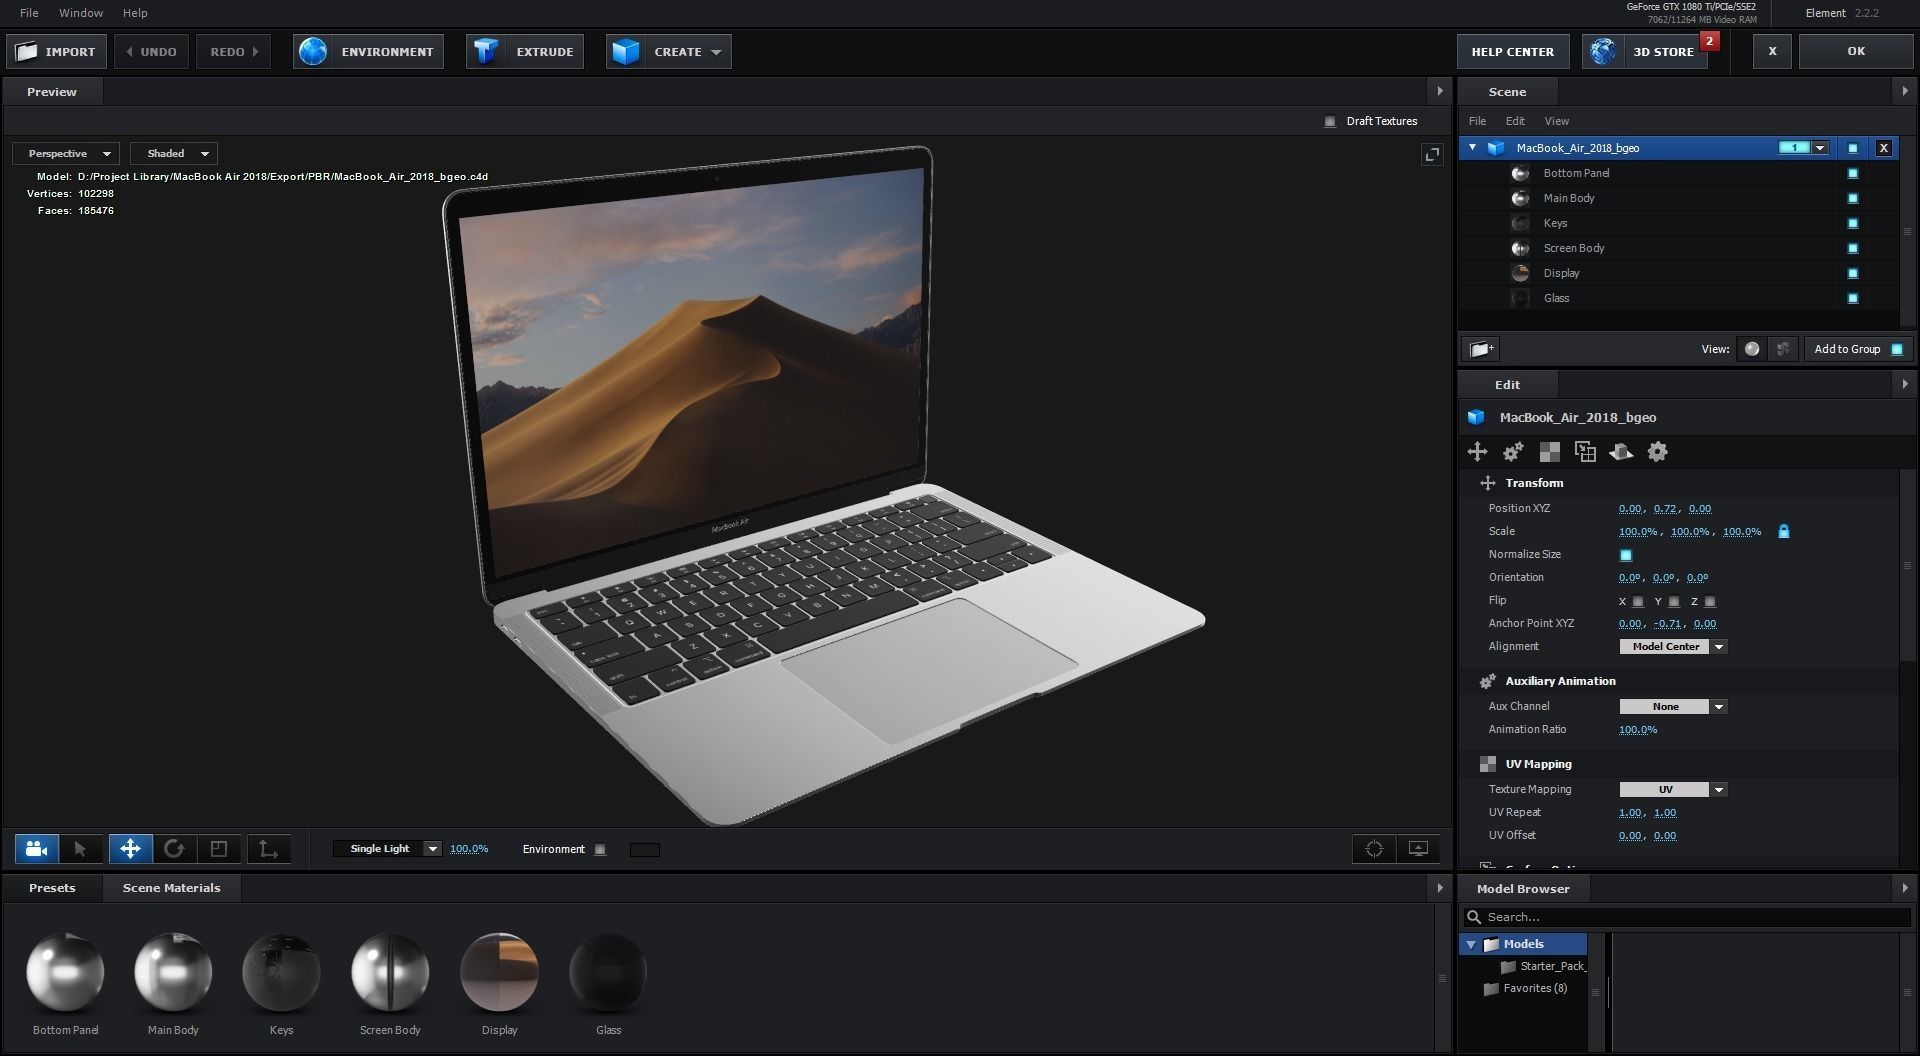Activate the Rotate tool below the viewport
This screenshot has width=1920, height=1056.
point(174,849)
